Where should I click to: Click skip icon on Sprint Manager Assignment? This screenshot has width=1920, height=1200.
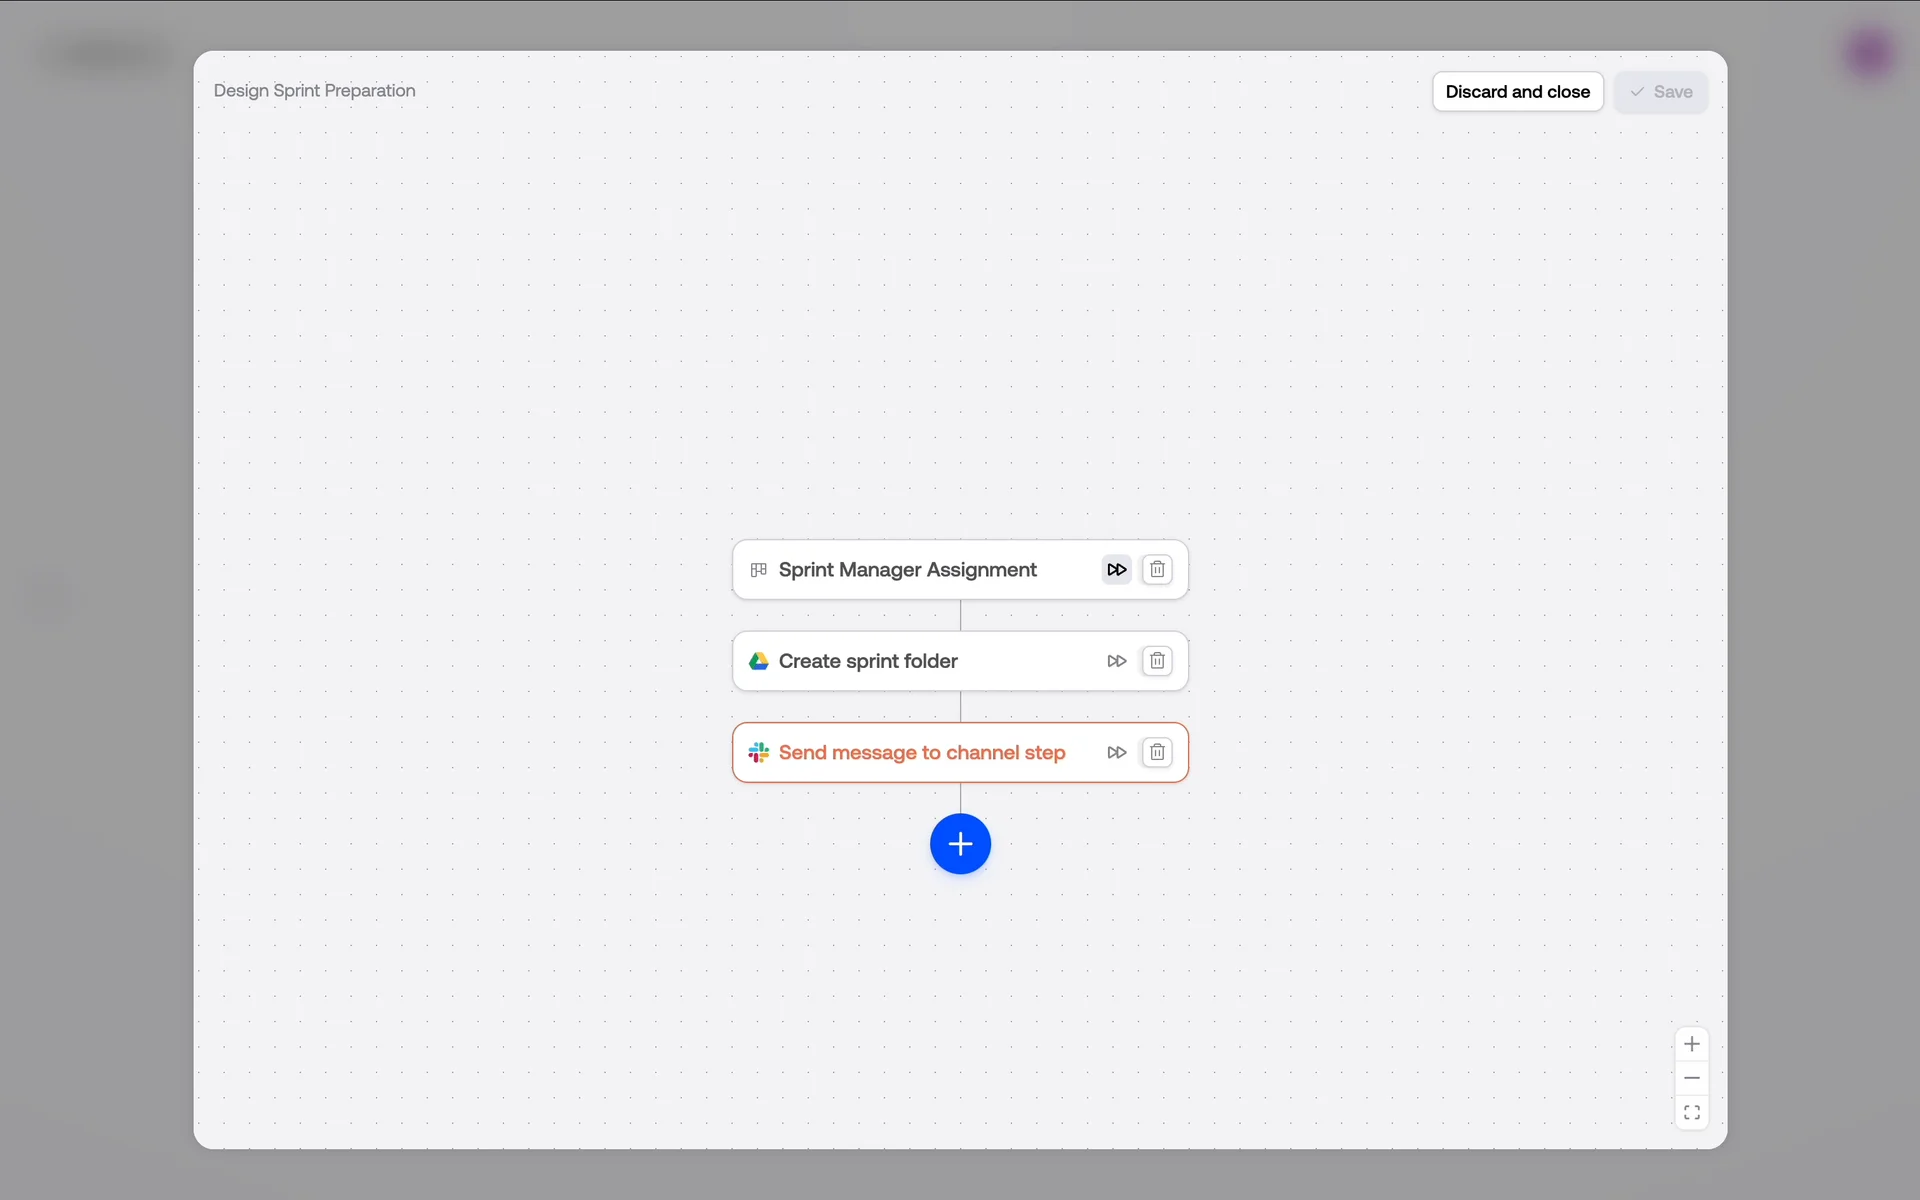[1116, 570]
